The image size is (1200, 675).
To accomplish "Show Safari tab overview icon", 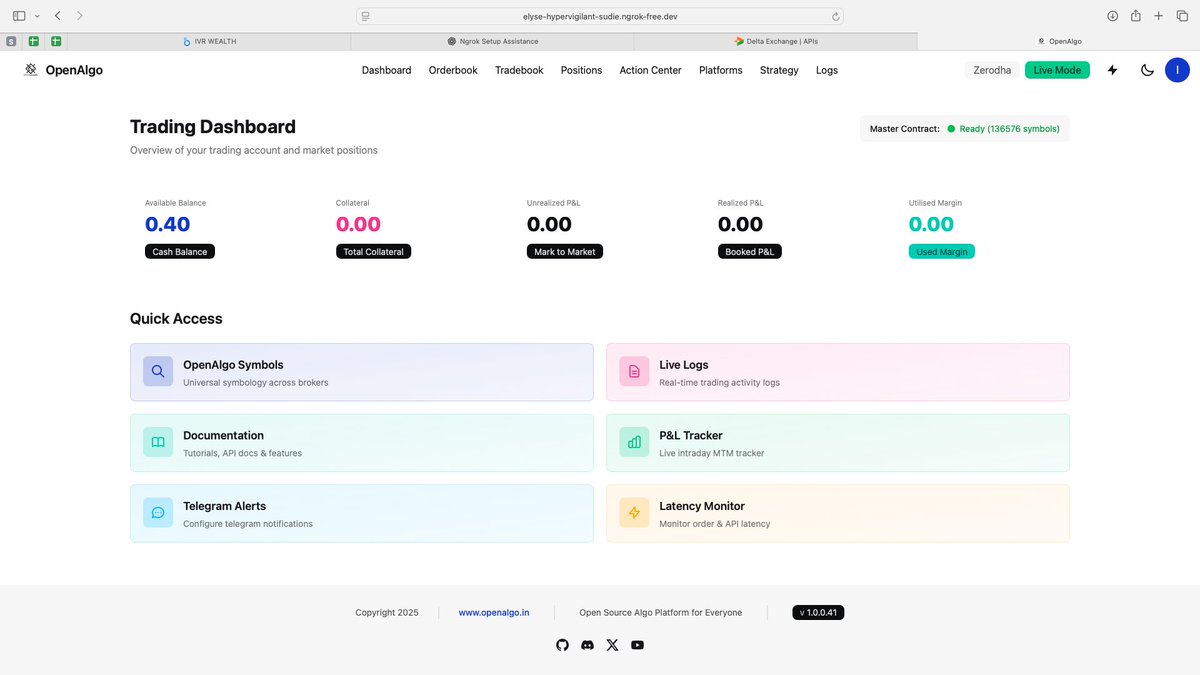I will click(1181, 16).
